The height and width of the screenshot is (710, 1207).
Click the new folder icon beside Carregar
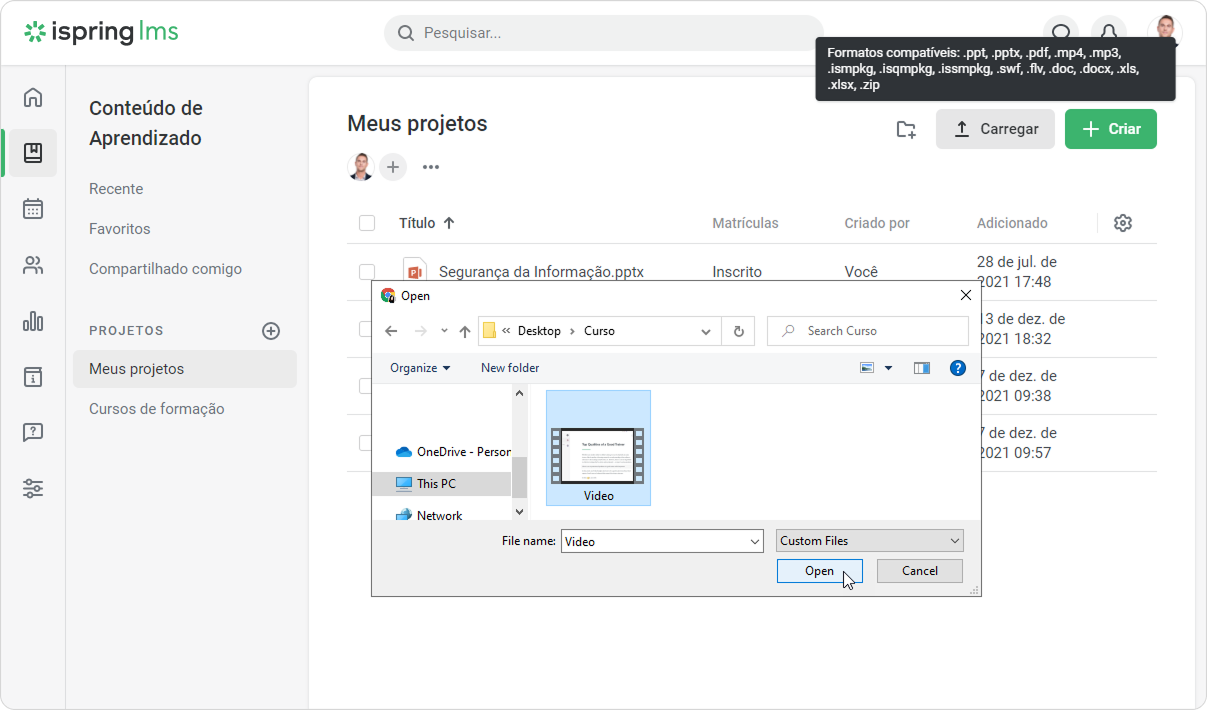tap(906, 129)
